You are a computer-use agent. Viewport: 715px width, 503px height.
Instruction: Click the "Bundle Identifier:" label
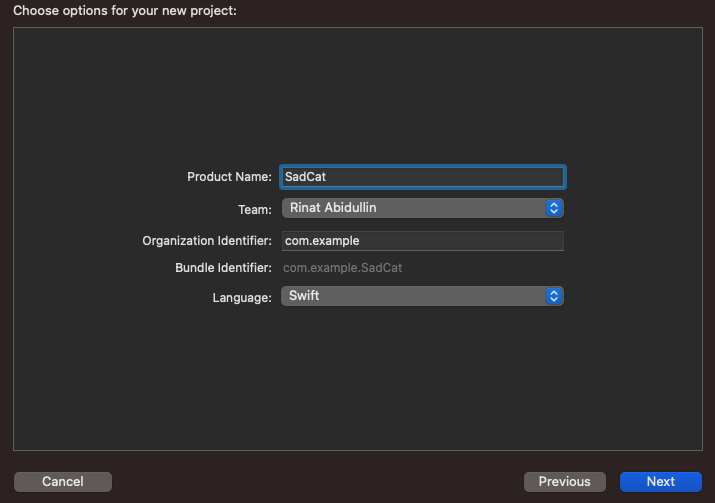point(223,268)
